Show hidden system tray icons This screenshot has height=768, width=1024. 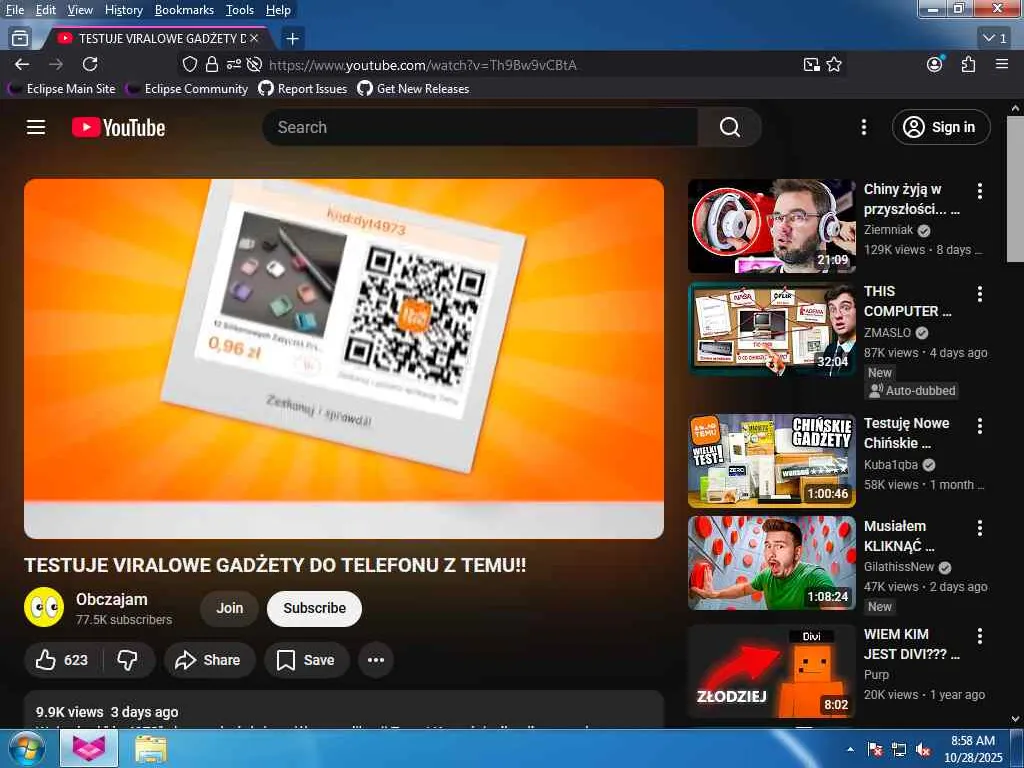point(850,750)
